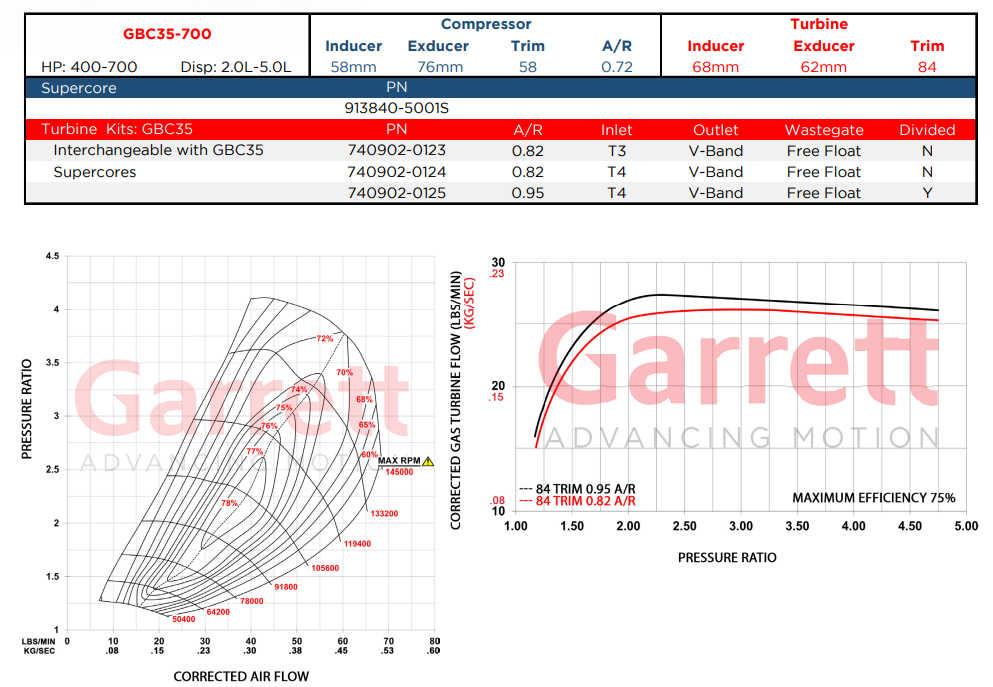Click the turbine inducer value 68mm

click(716, 67)
